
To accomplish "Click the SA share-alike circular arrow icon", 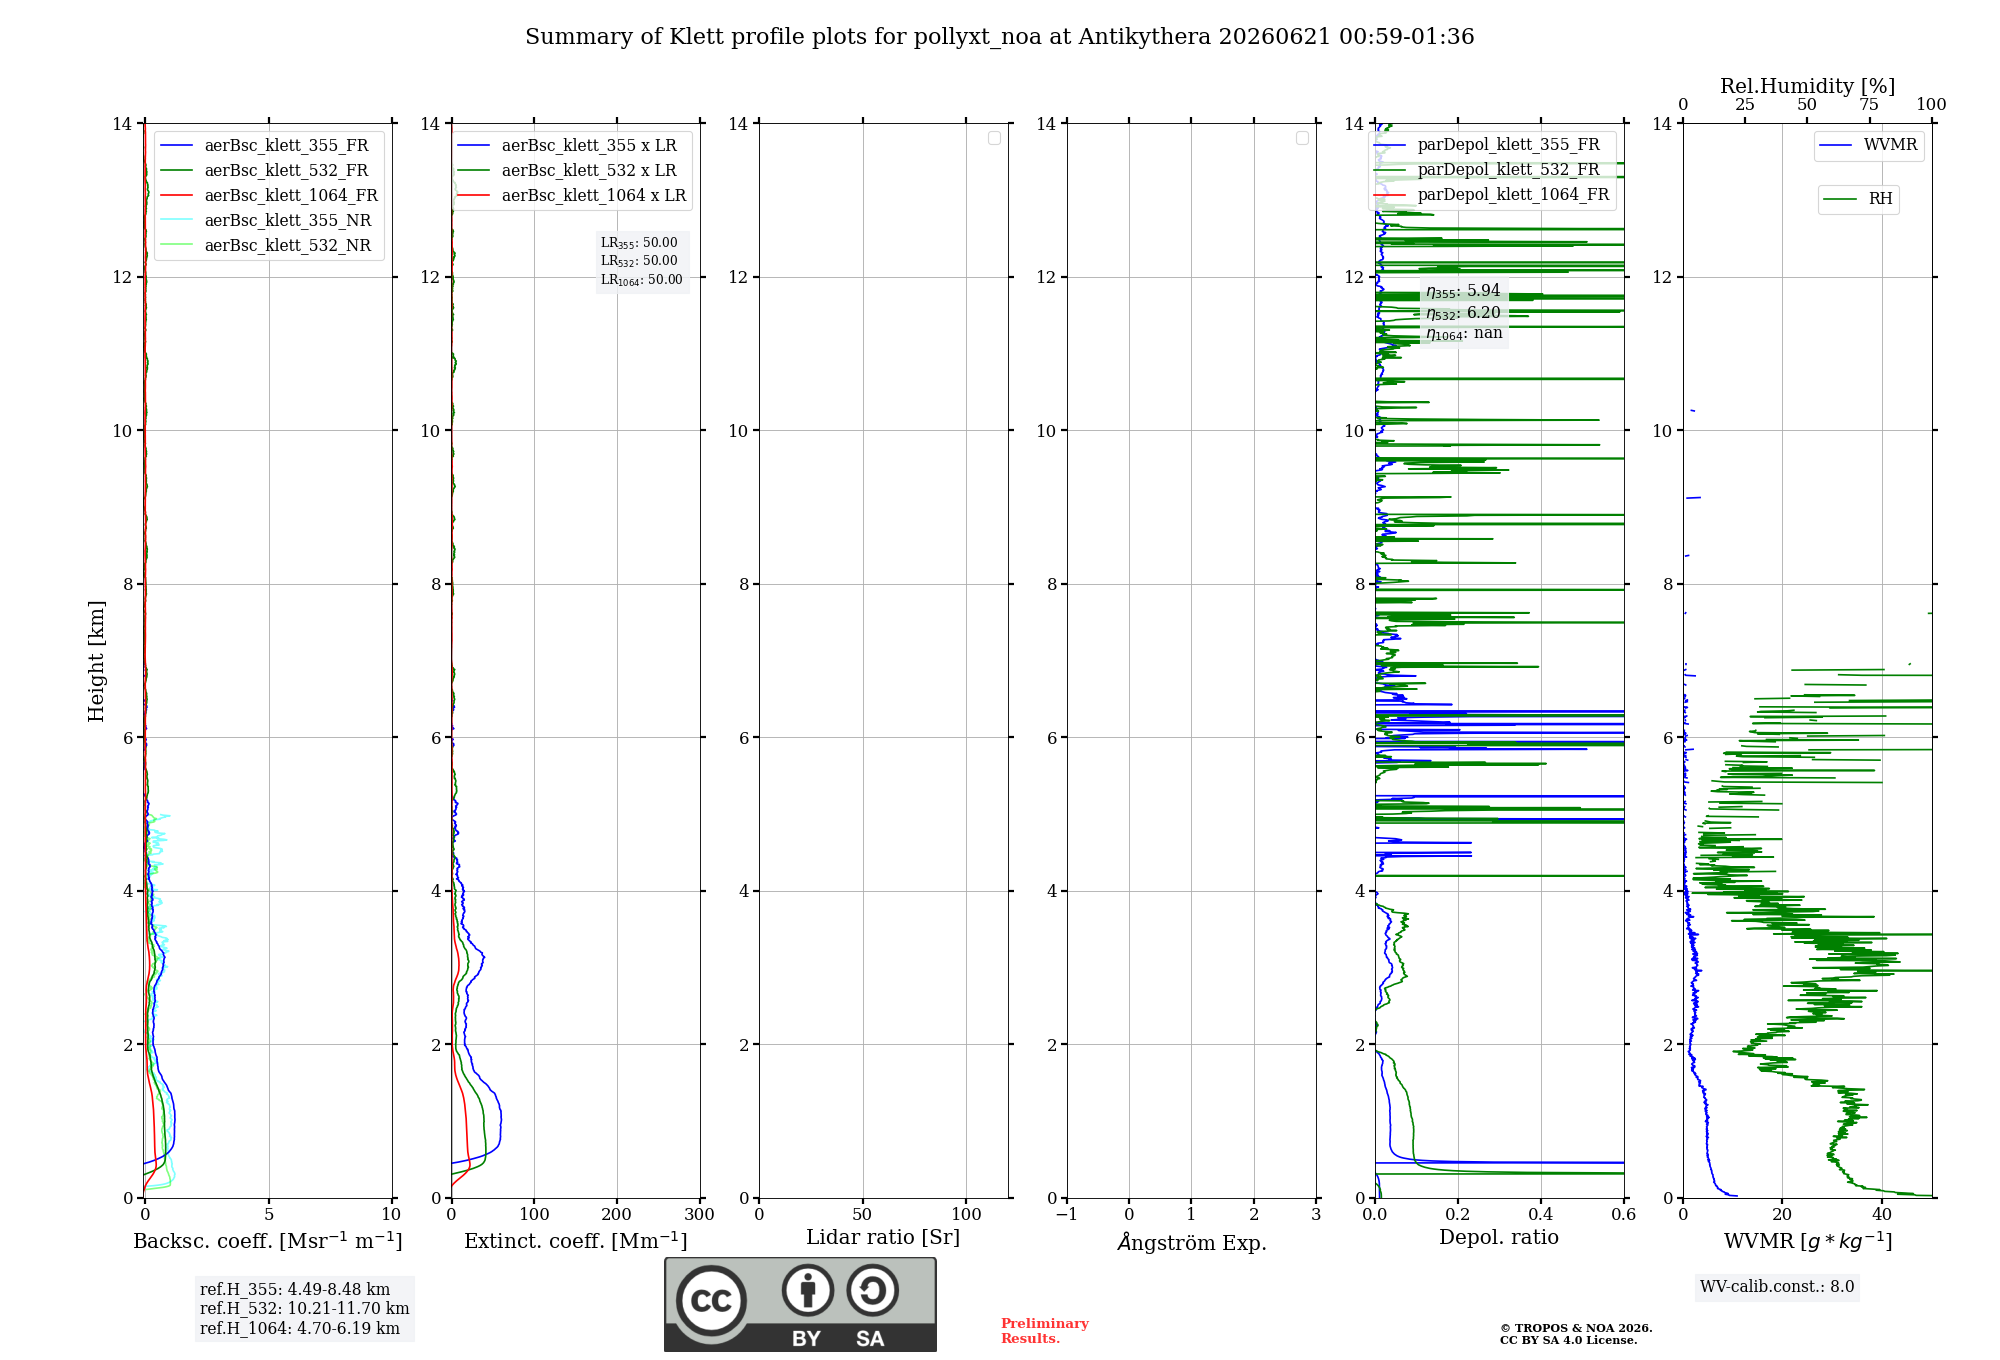I will pyautogui.click(x=872, y=1290).
